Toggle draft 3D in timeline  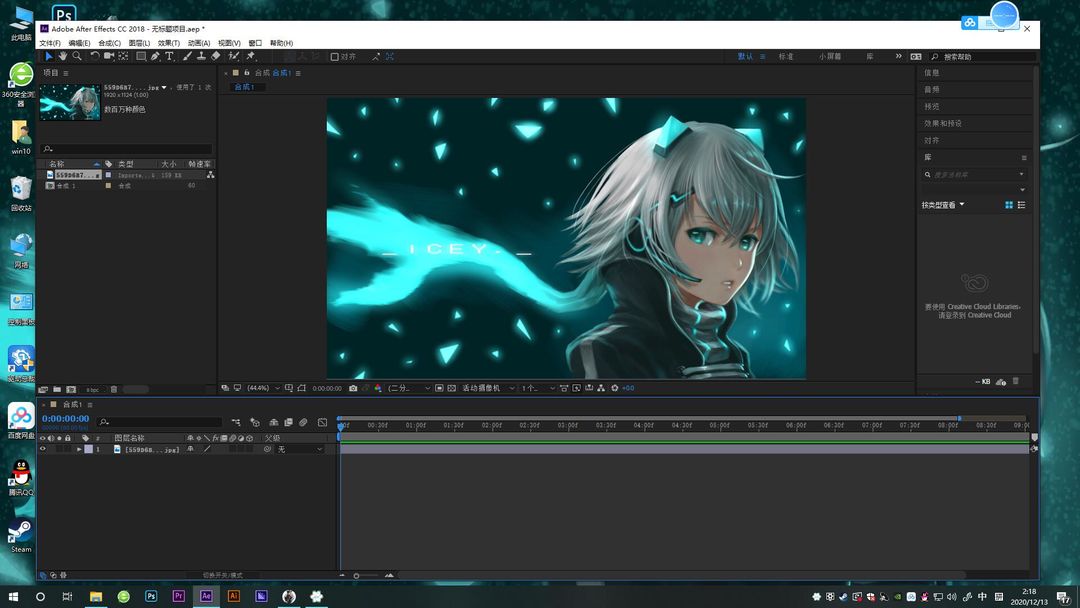tap(255, 422)
